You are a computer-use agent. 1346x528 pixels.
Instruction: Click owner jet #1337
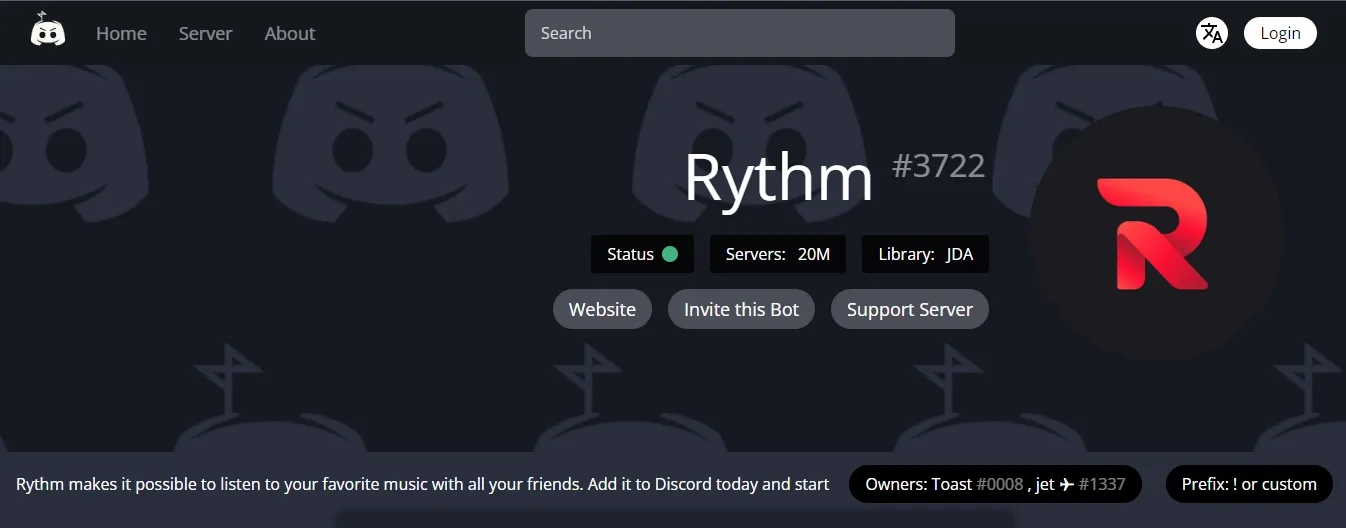[1080, 484]
